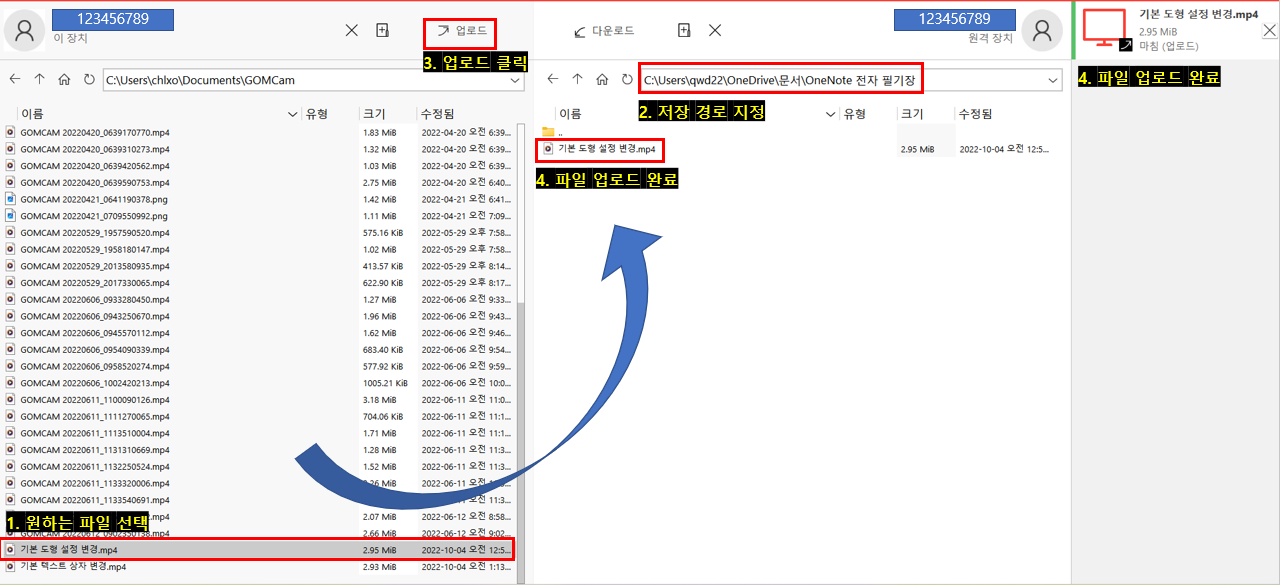Screen dimensions: 1280x585
Task: Select GOMCAM 20220529_2013580935.mp4
Action: 95,266
